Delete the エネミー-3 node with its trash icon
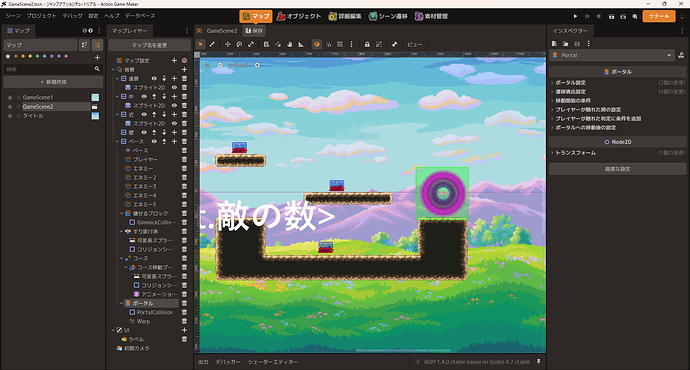Image resolution: width=690 pixels, height=370 pixels. point(184,186)
